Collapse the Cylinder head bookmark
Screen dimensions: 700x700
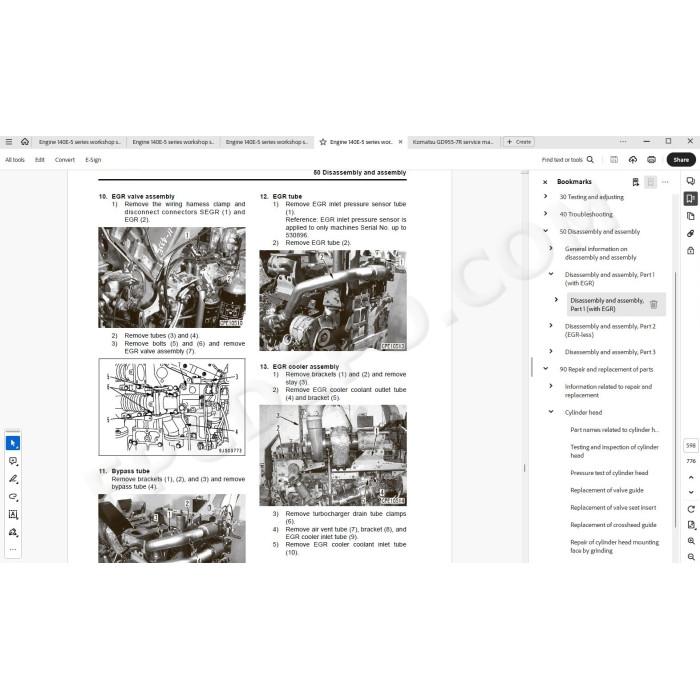click(551, 412)
